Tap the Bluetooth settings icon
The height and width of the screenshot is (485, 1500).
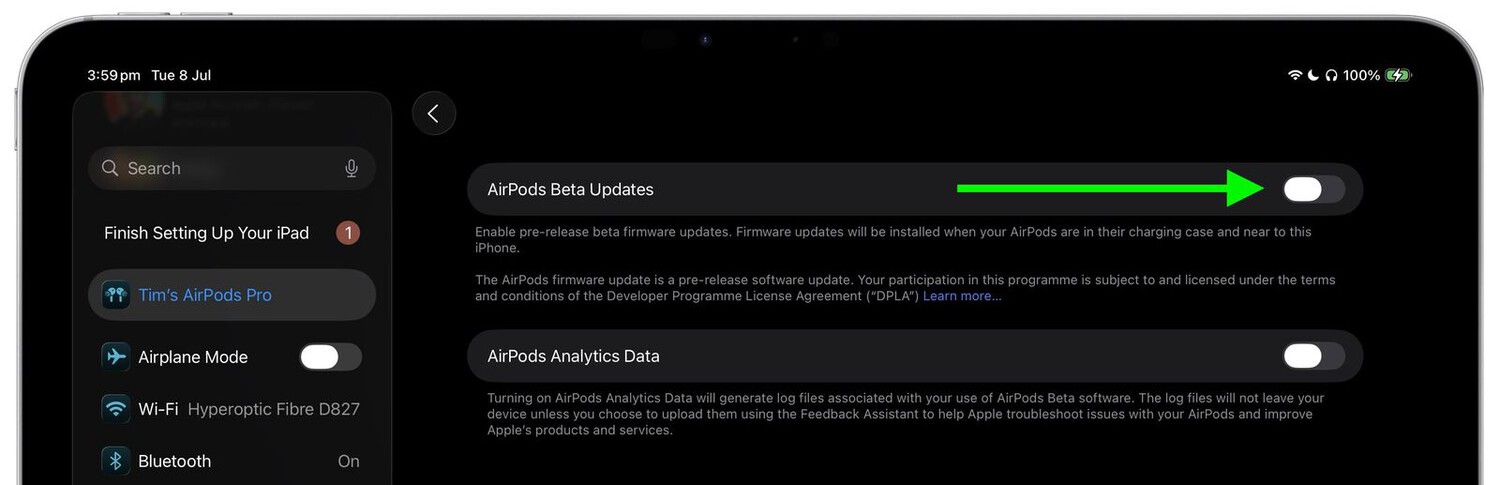tap(116, 461)
